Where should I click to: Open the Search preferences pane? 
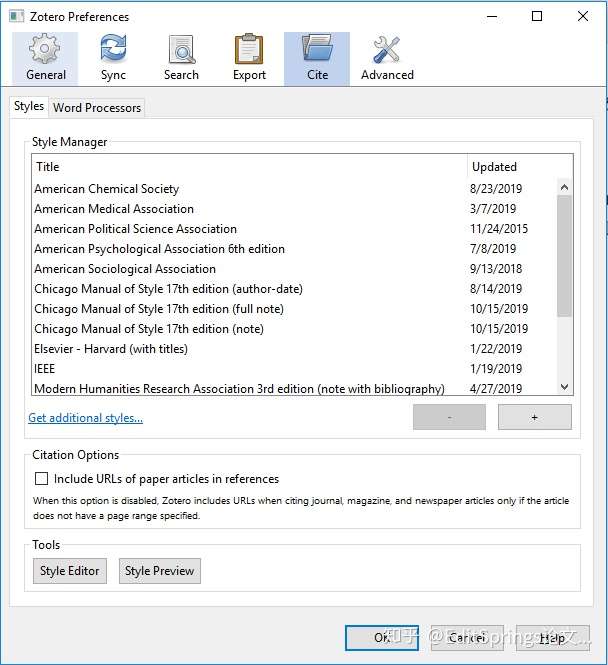click(181, 59)
